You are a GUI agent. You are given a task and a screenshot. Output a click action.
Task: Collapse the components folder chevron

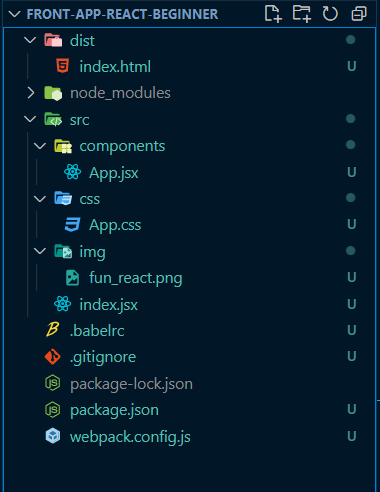pos(40,146)
